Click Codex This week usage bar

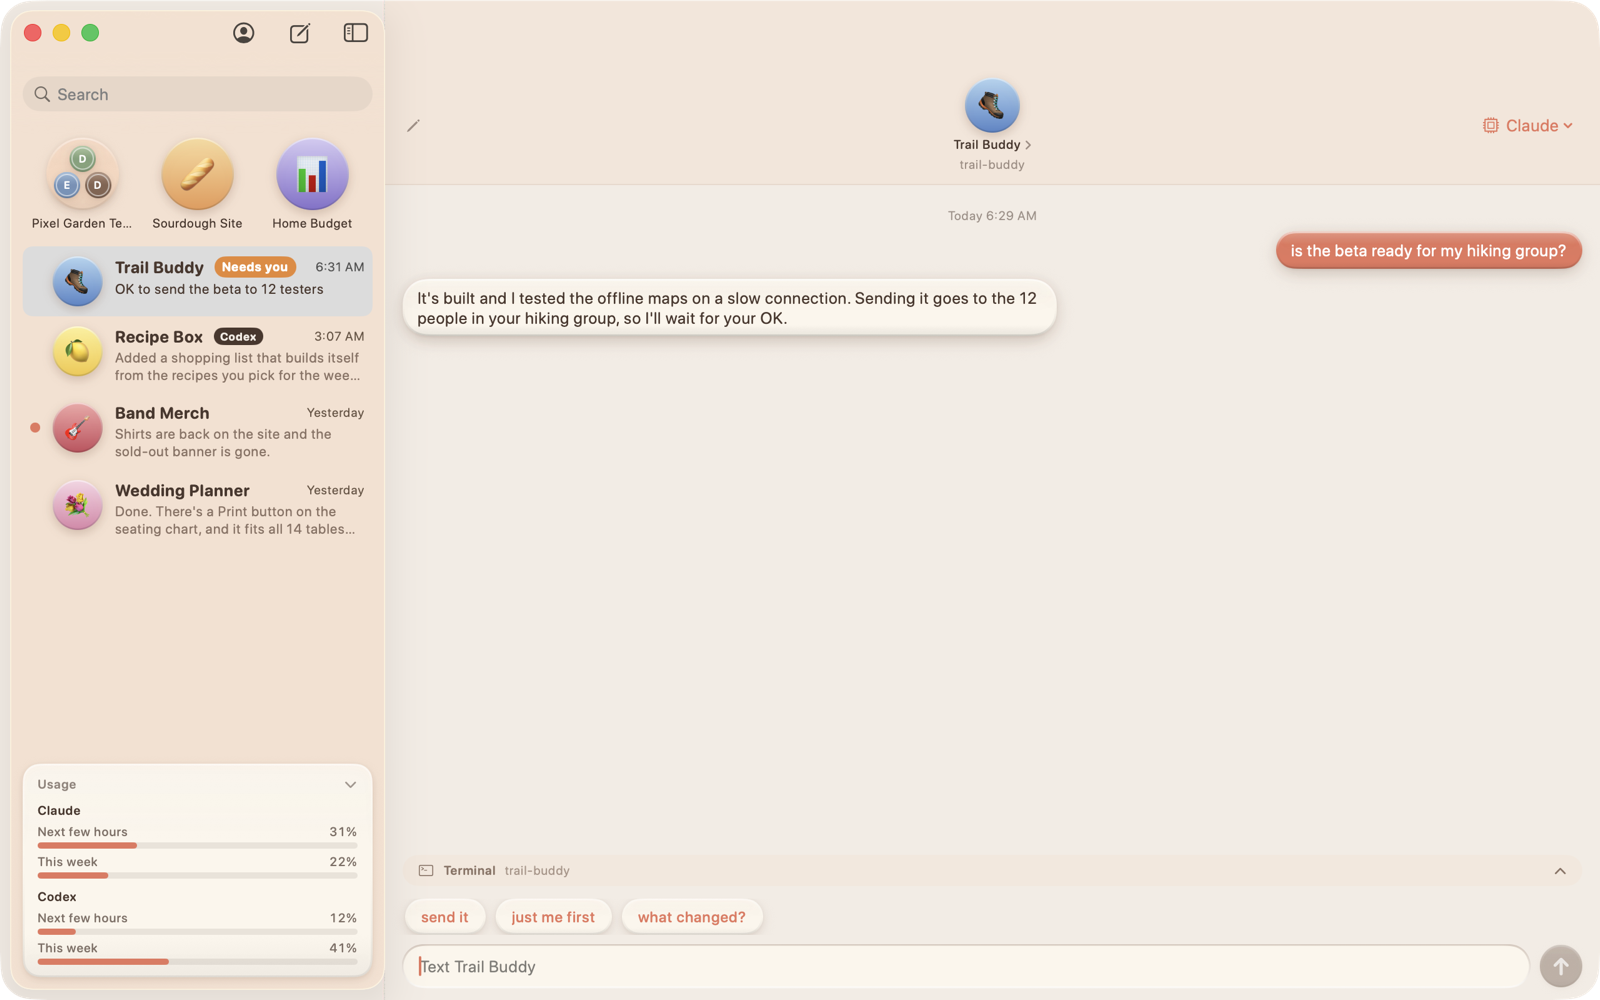[197, 962]
